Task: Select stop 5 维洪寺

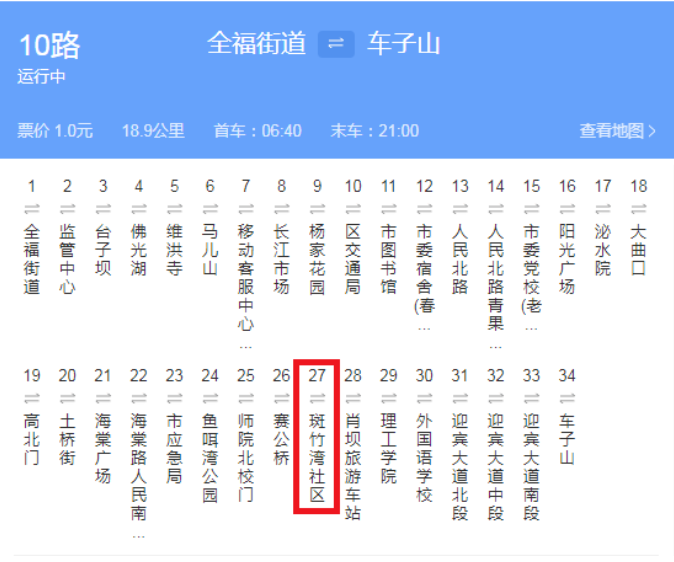Action: coord(175,250)
